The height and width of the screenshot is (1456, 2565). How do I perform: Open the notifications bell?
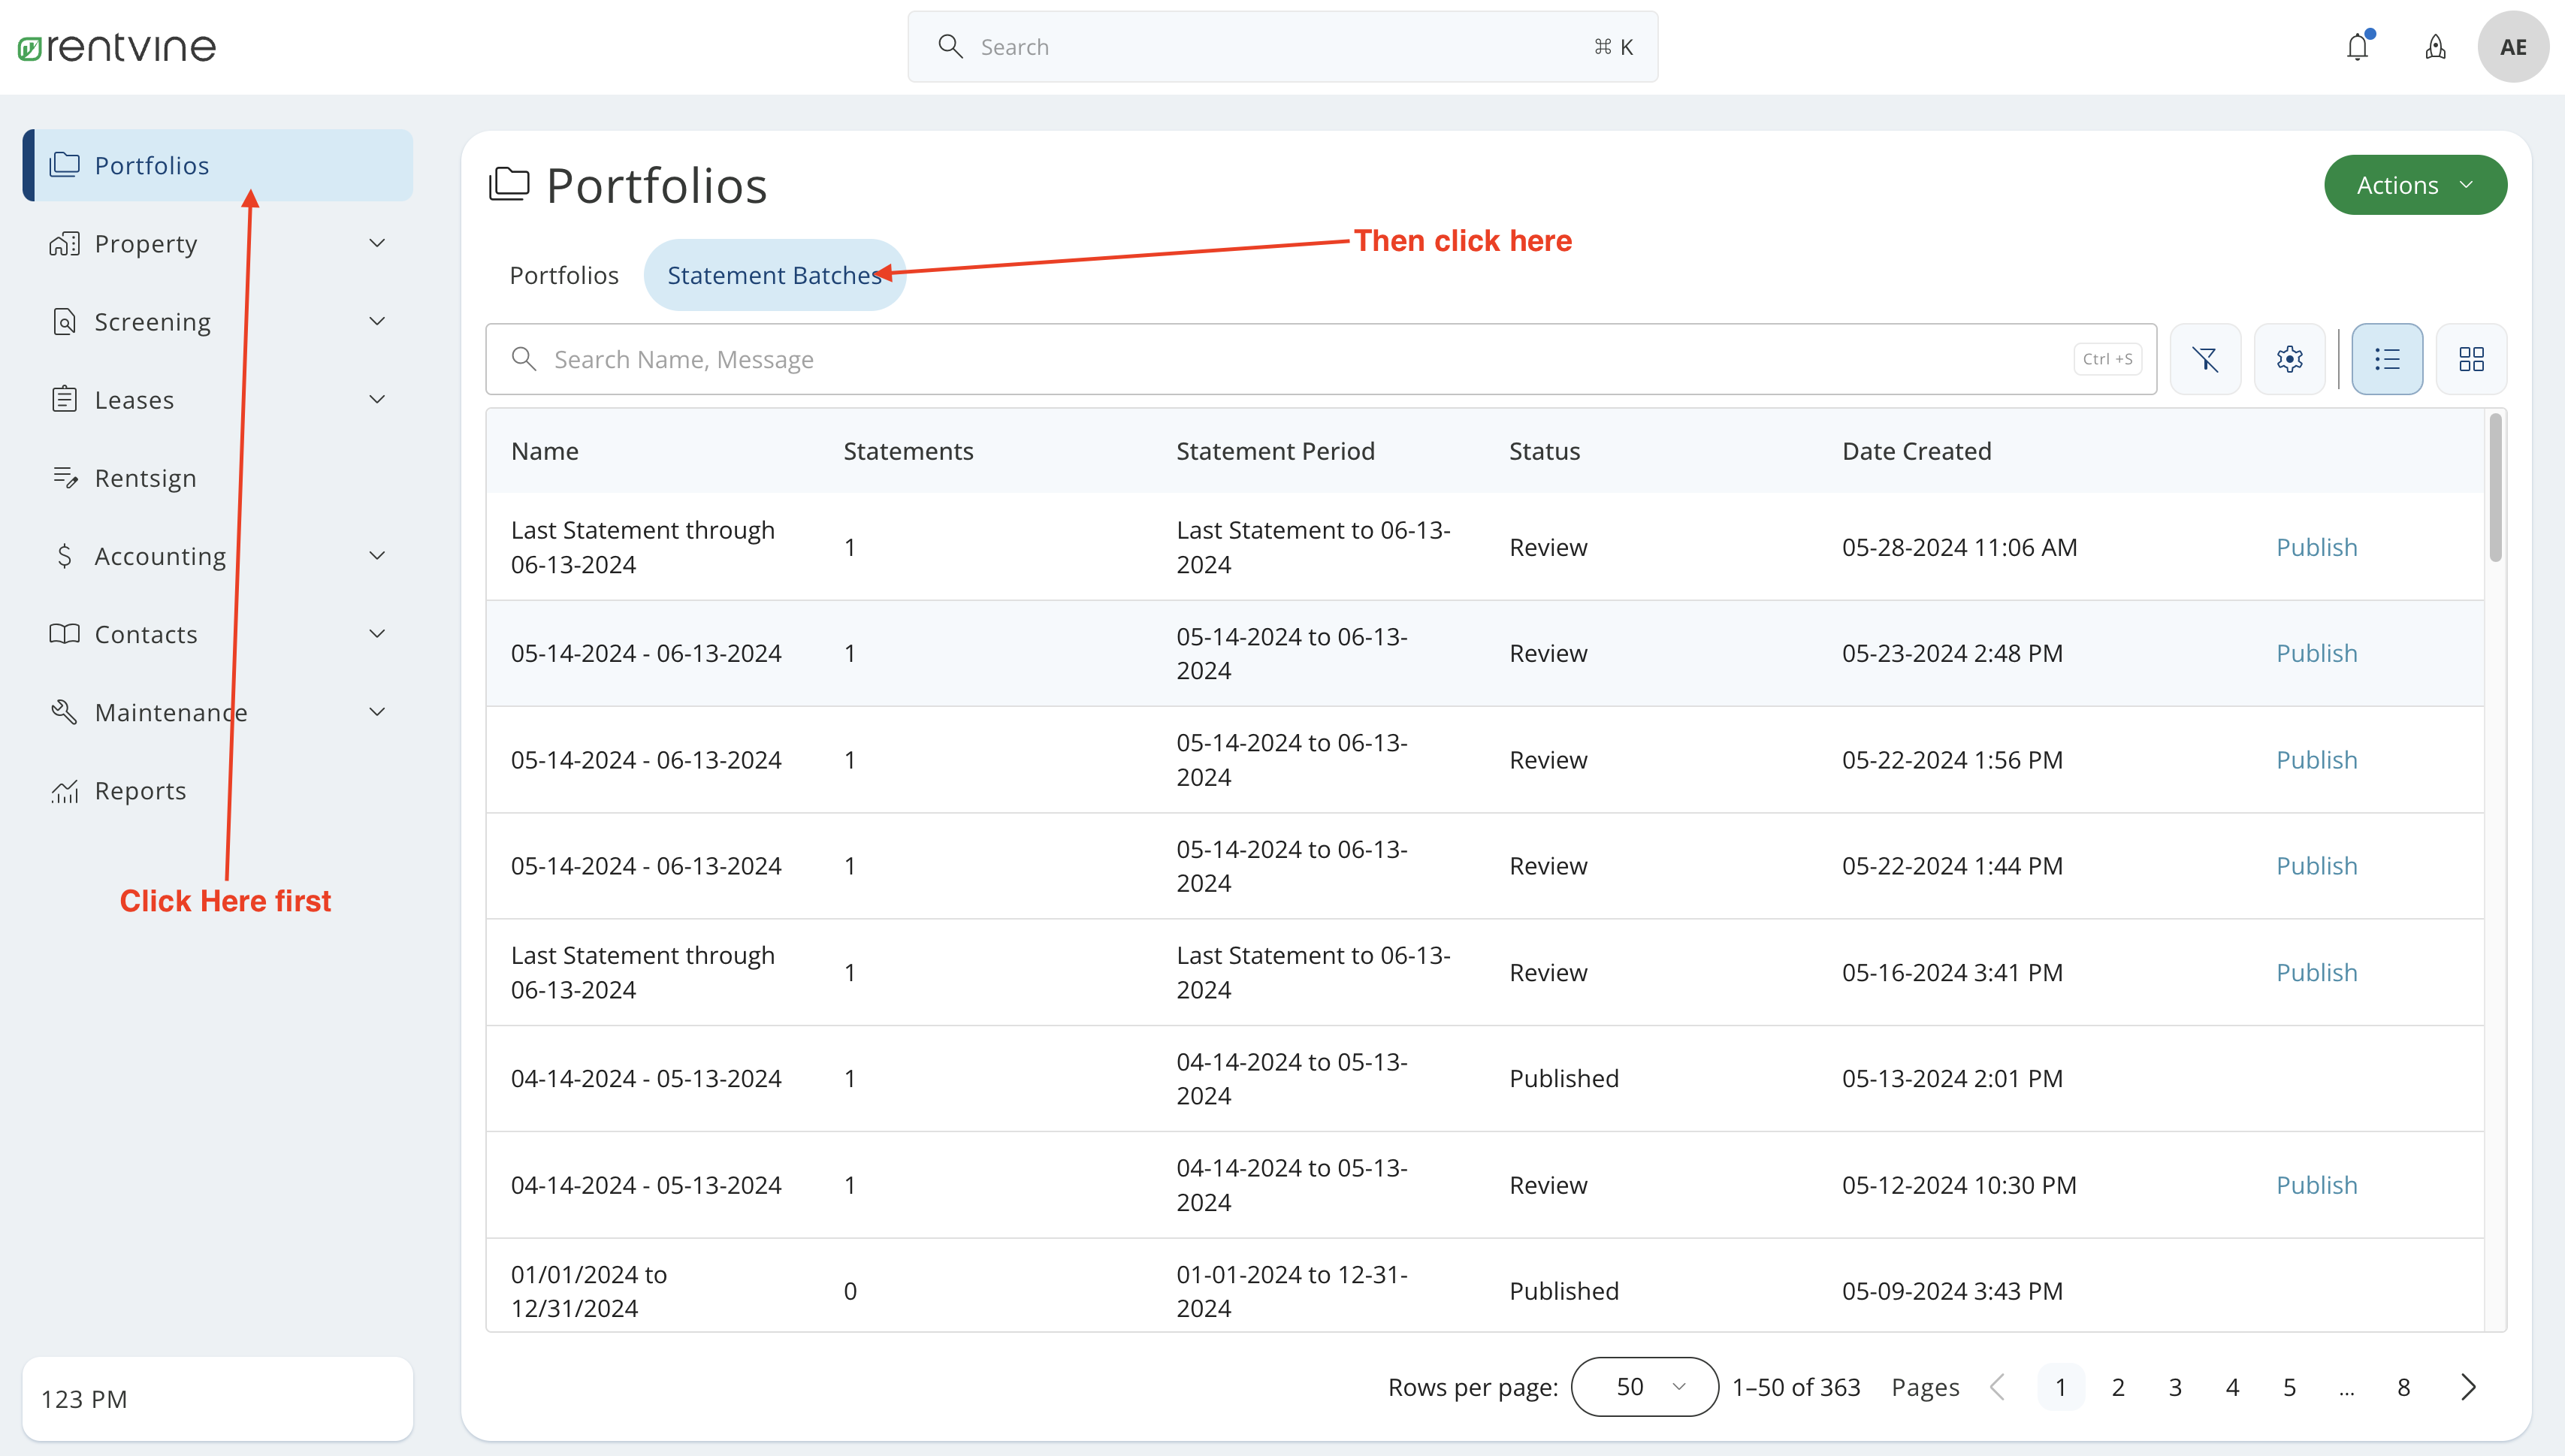click(2358, 46)
